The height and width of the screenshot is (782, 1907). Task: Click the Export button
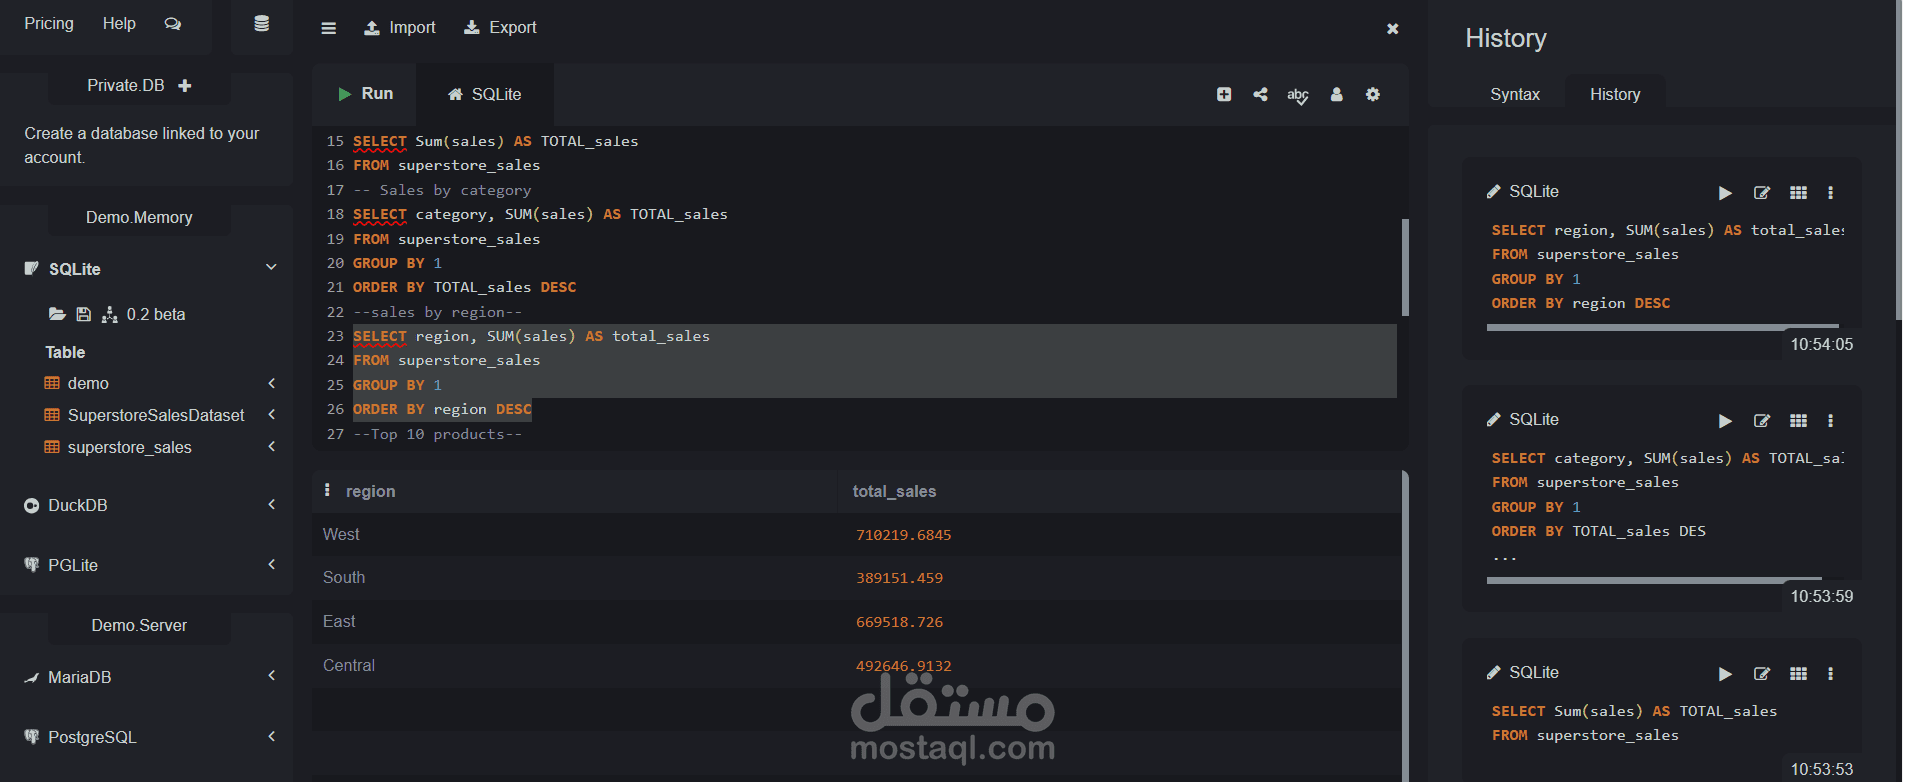501,28
